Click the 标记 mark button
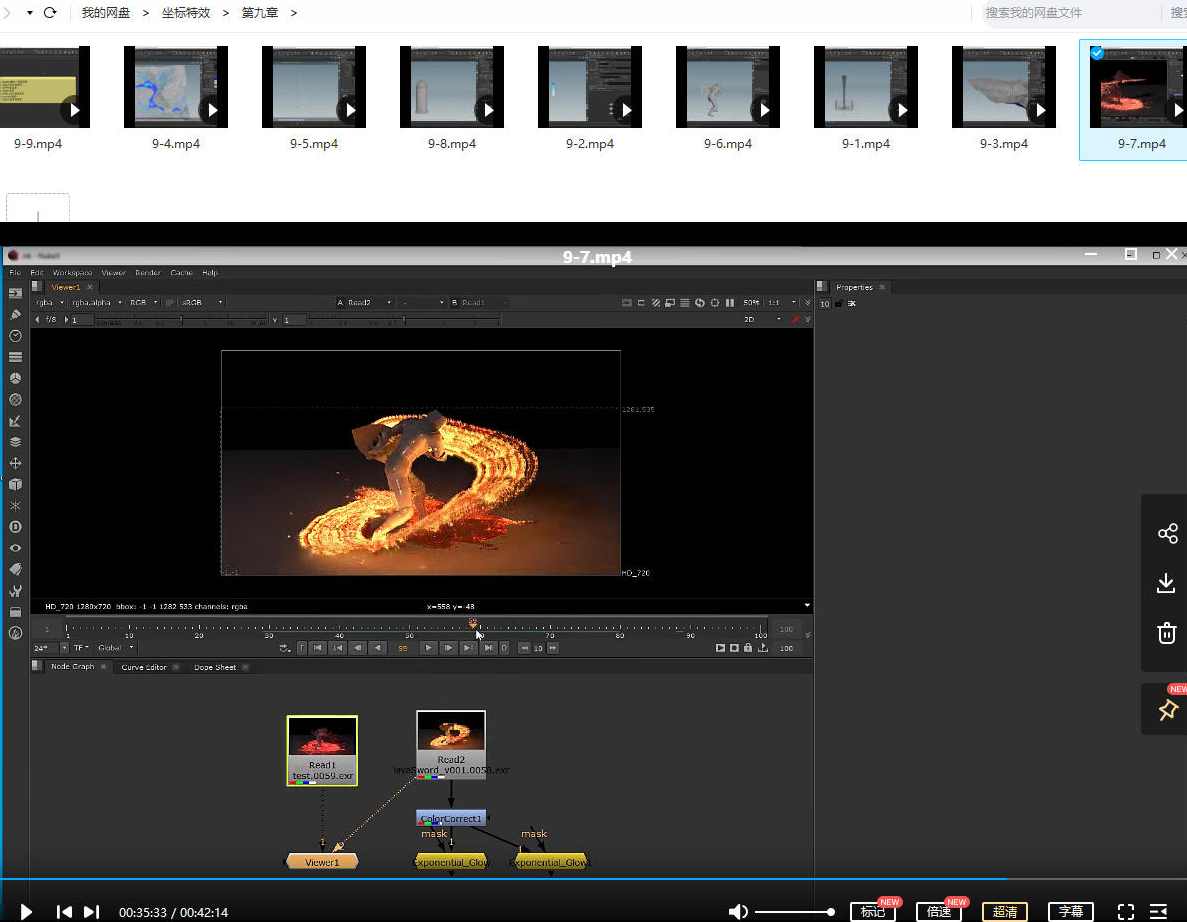 coord(873,911)
